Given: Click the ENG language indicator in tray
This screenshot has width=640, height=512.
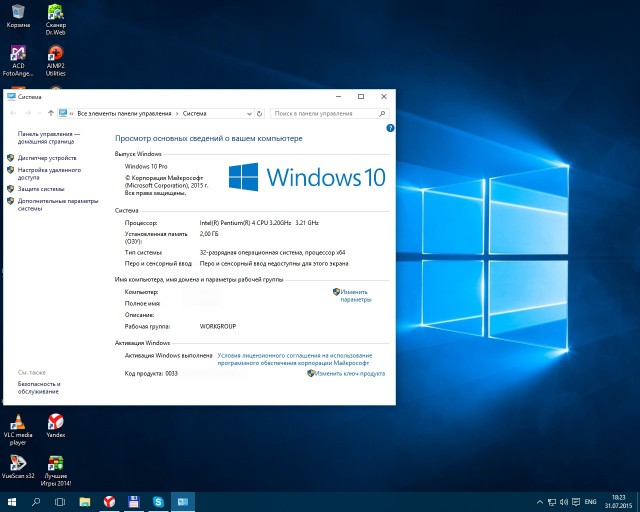Looking at the screenshot, I should 591,501.
